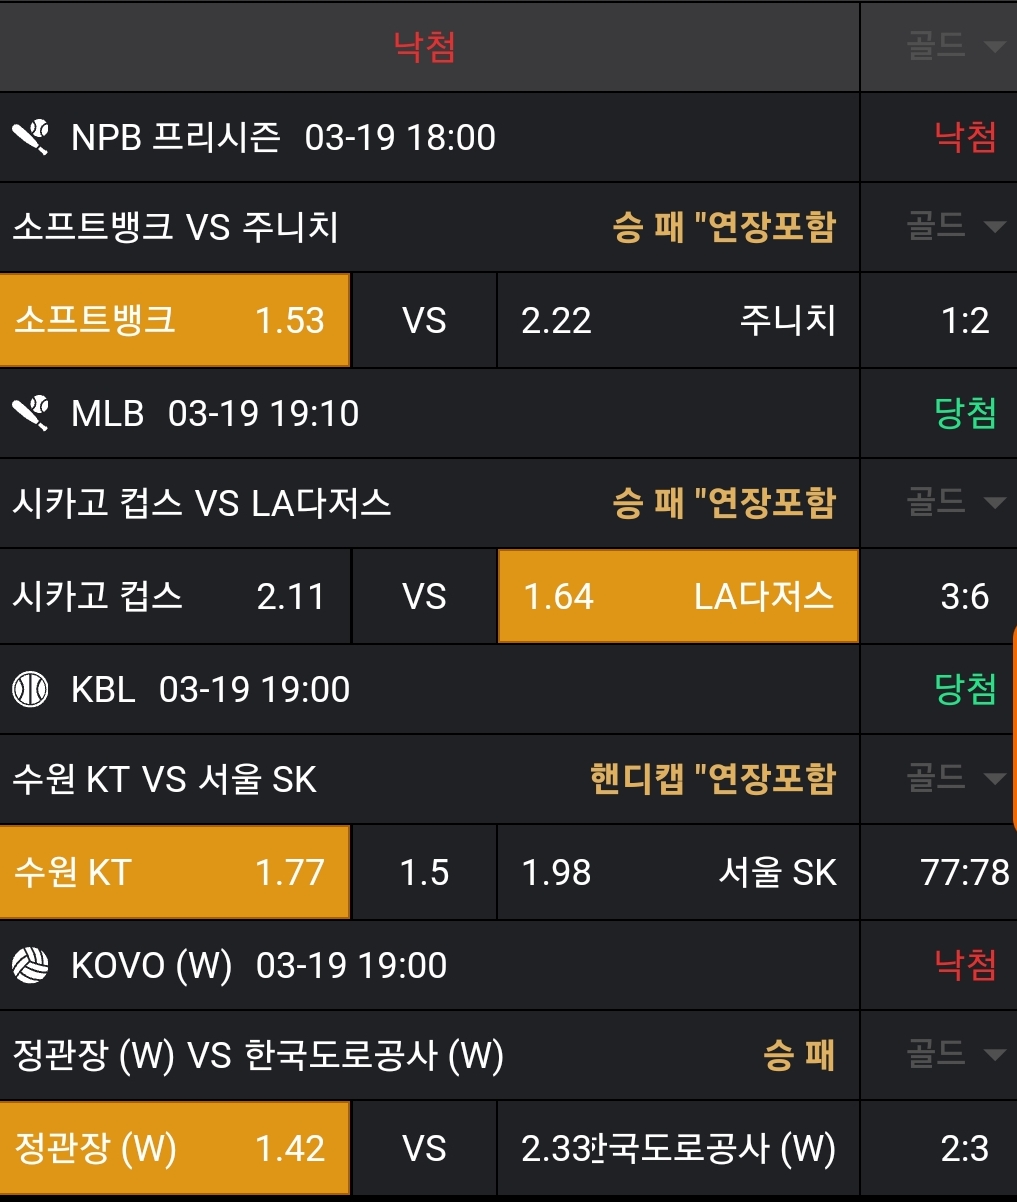Screen dimensions: 1017x1202
Task: Click the baseball icon beside NPB 프리시즌
Action: click(31, 137)
